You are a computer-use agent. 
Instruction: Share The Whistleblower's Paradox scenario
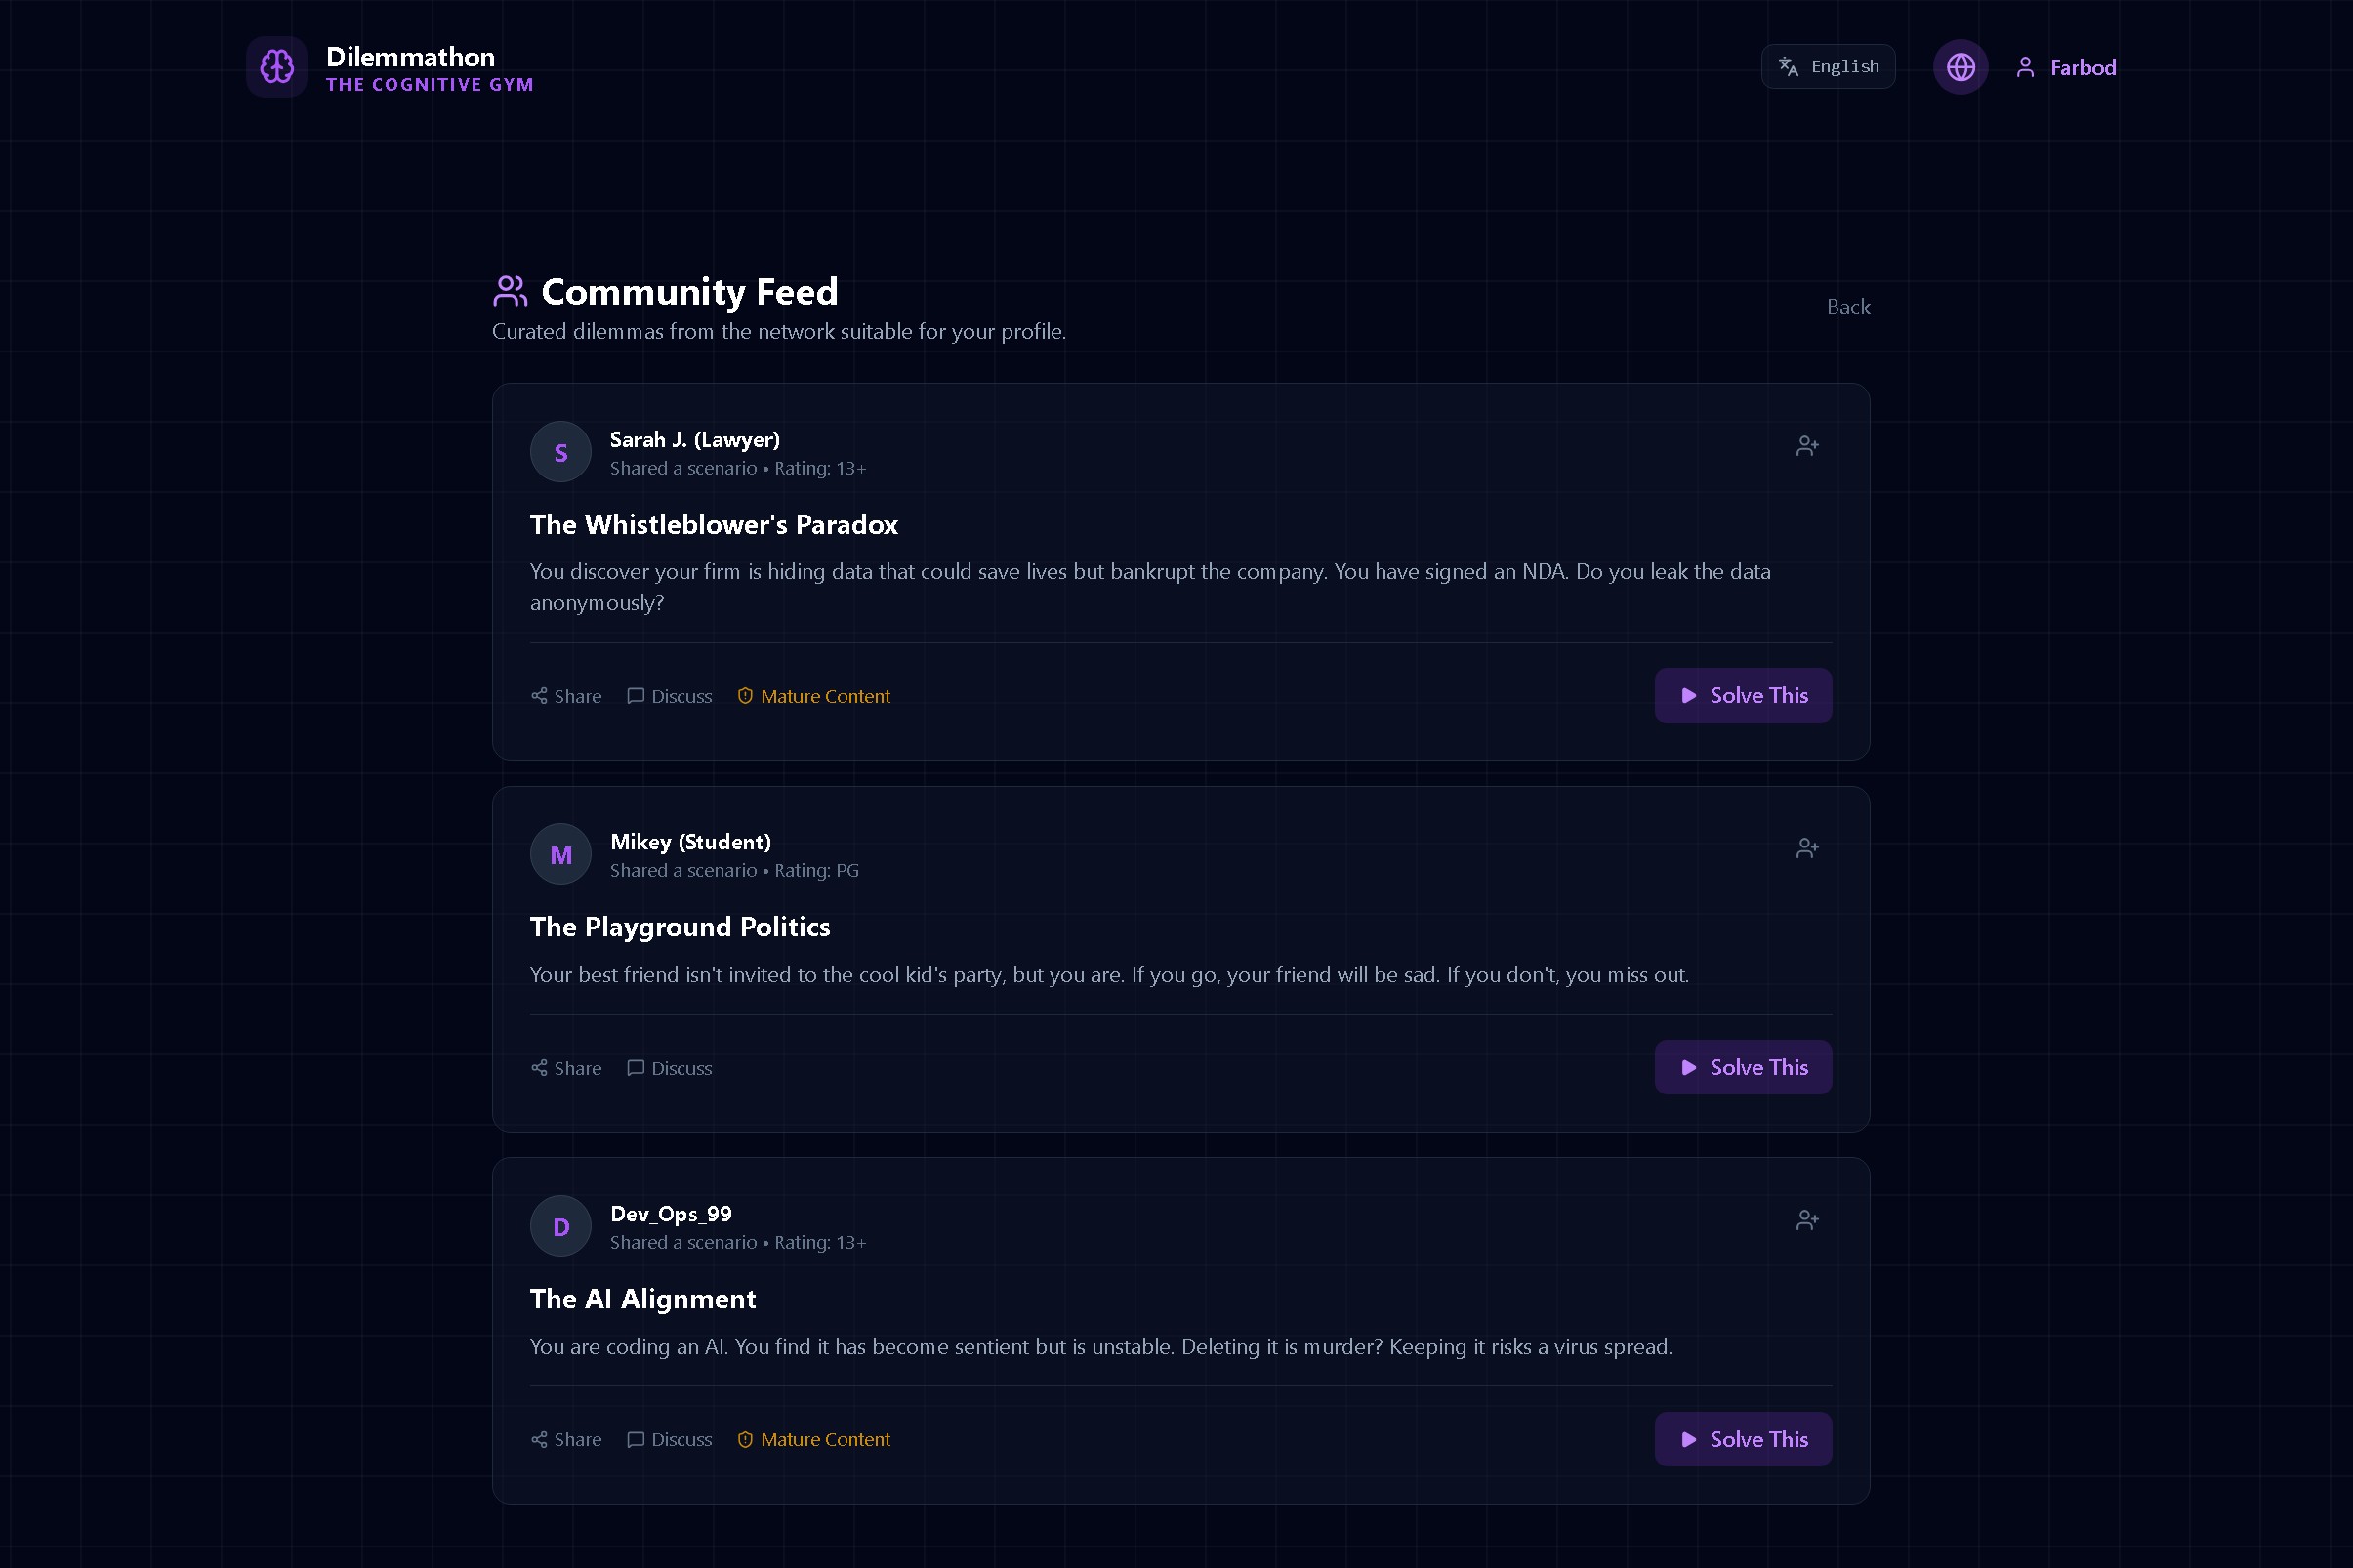coord(566,696)
